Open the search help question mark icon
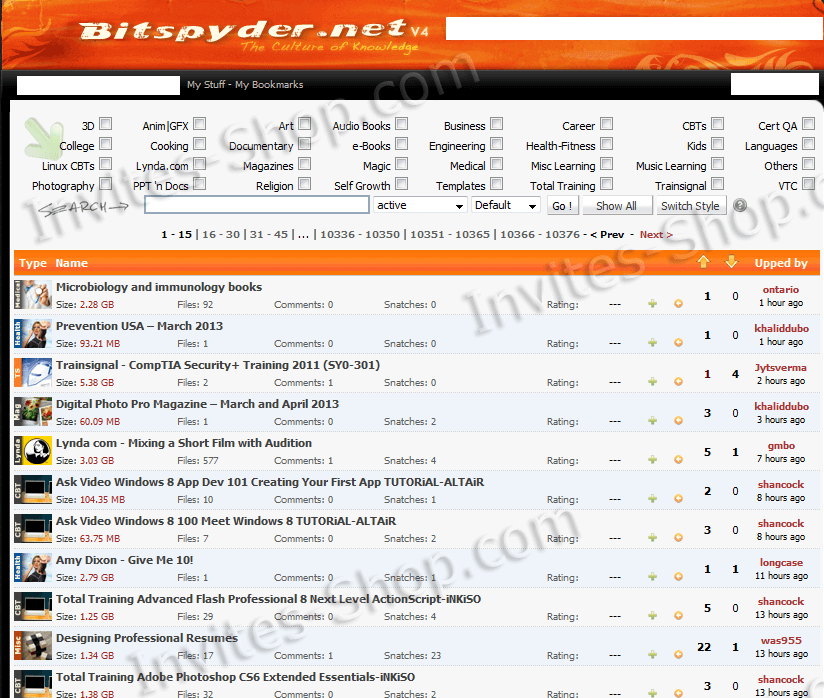The height and width of the screenshot is (698, 824). coord(740,205)
